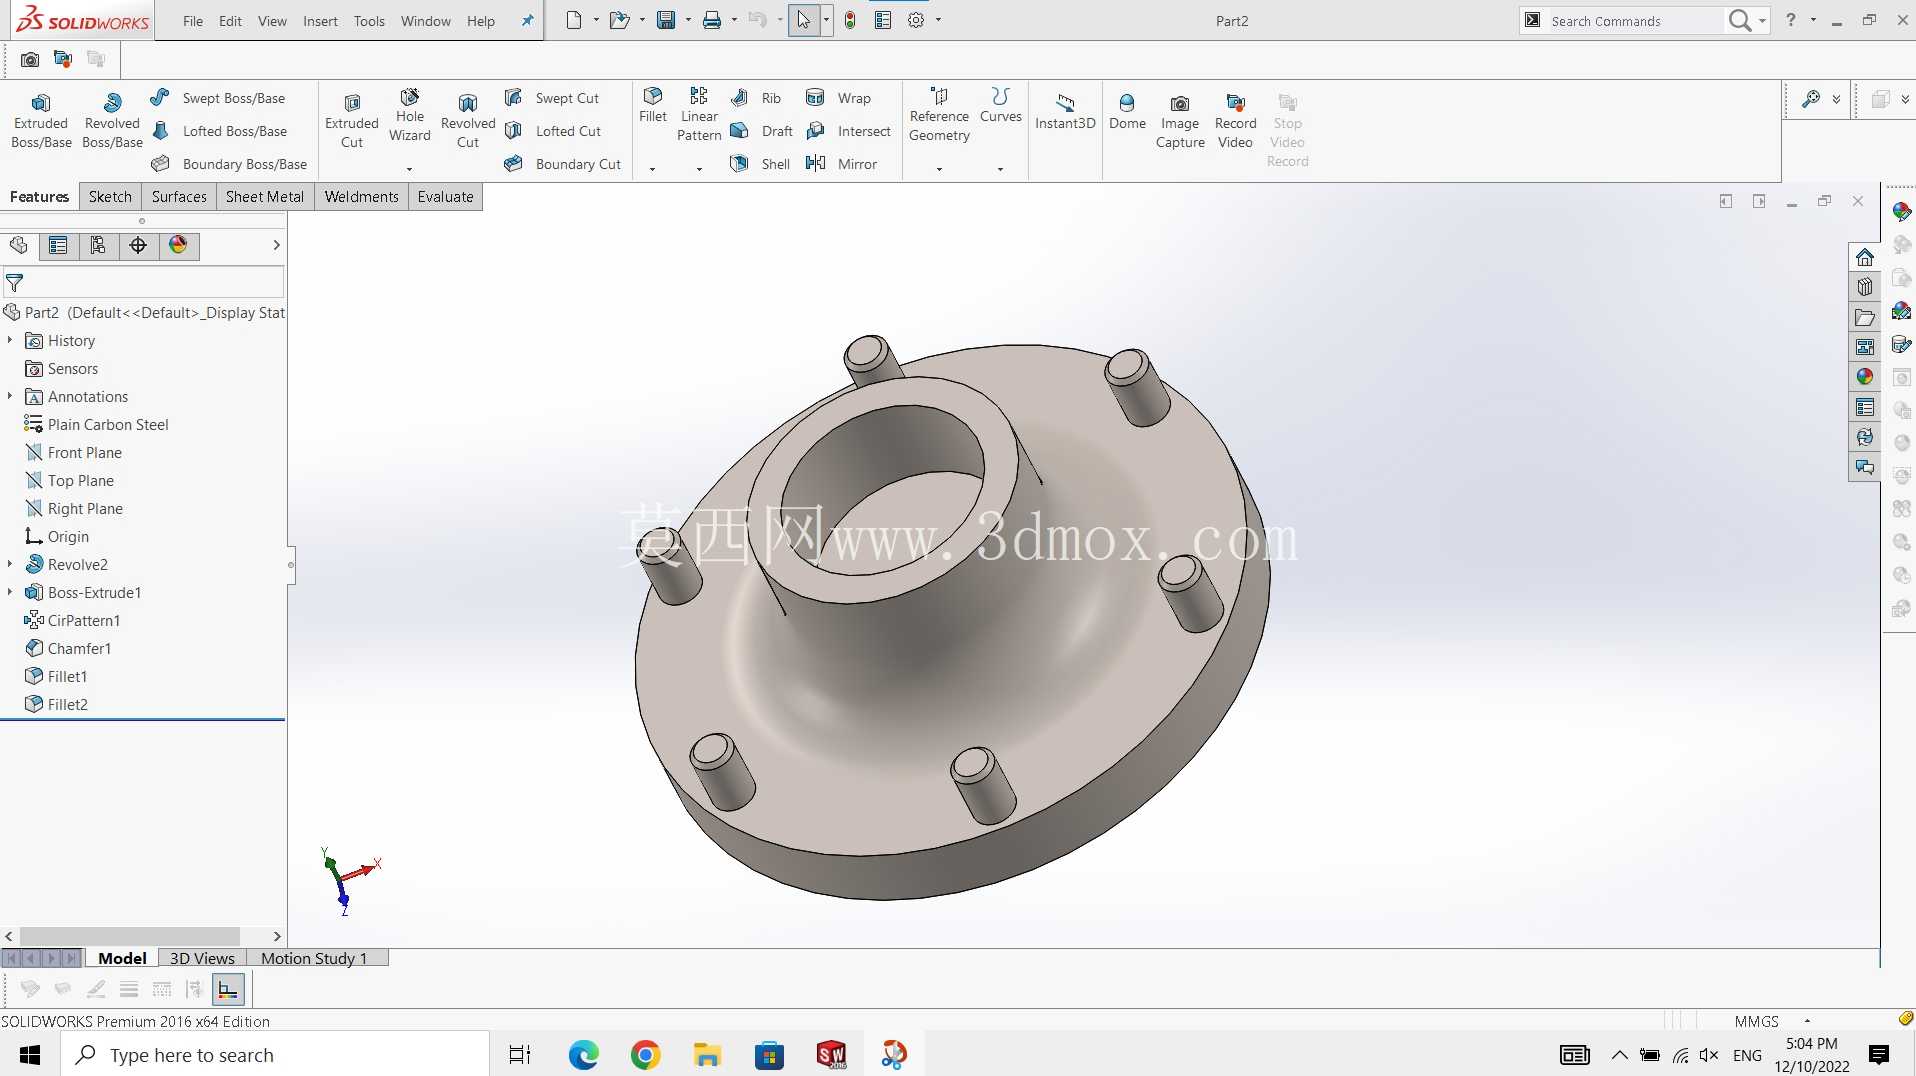Open the 3D Views tab
The image size is (1916, 1076).
[202, 958]
